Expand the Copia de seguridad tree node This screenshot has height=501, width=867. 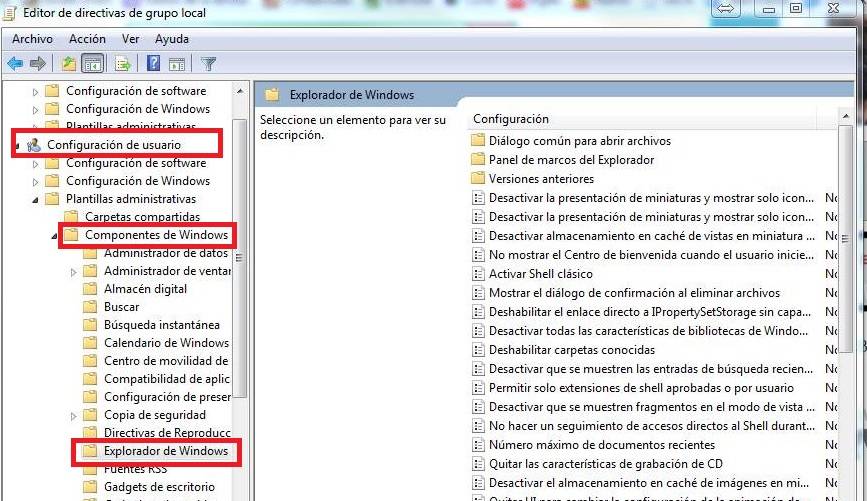coord(74,415)
